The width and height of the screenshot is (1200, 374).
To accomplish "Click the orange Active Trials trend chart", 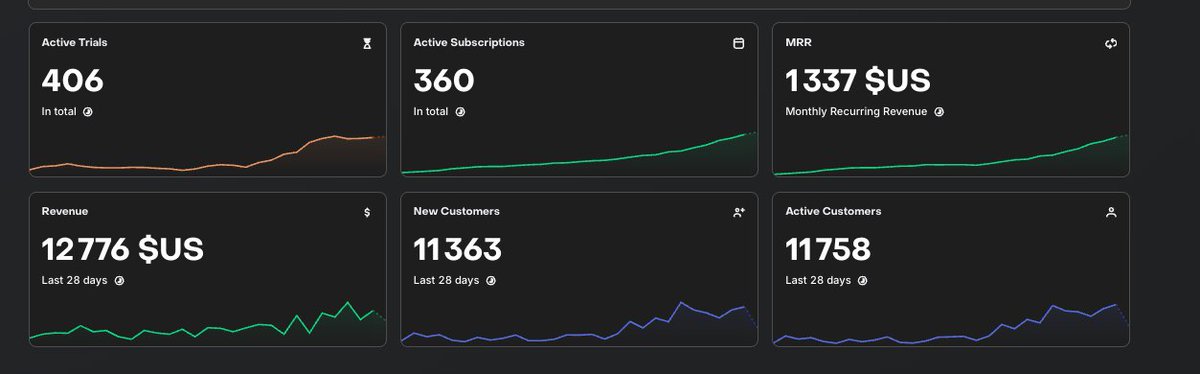I will [208, 155].
